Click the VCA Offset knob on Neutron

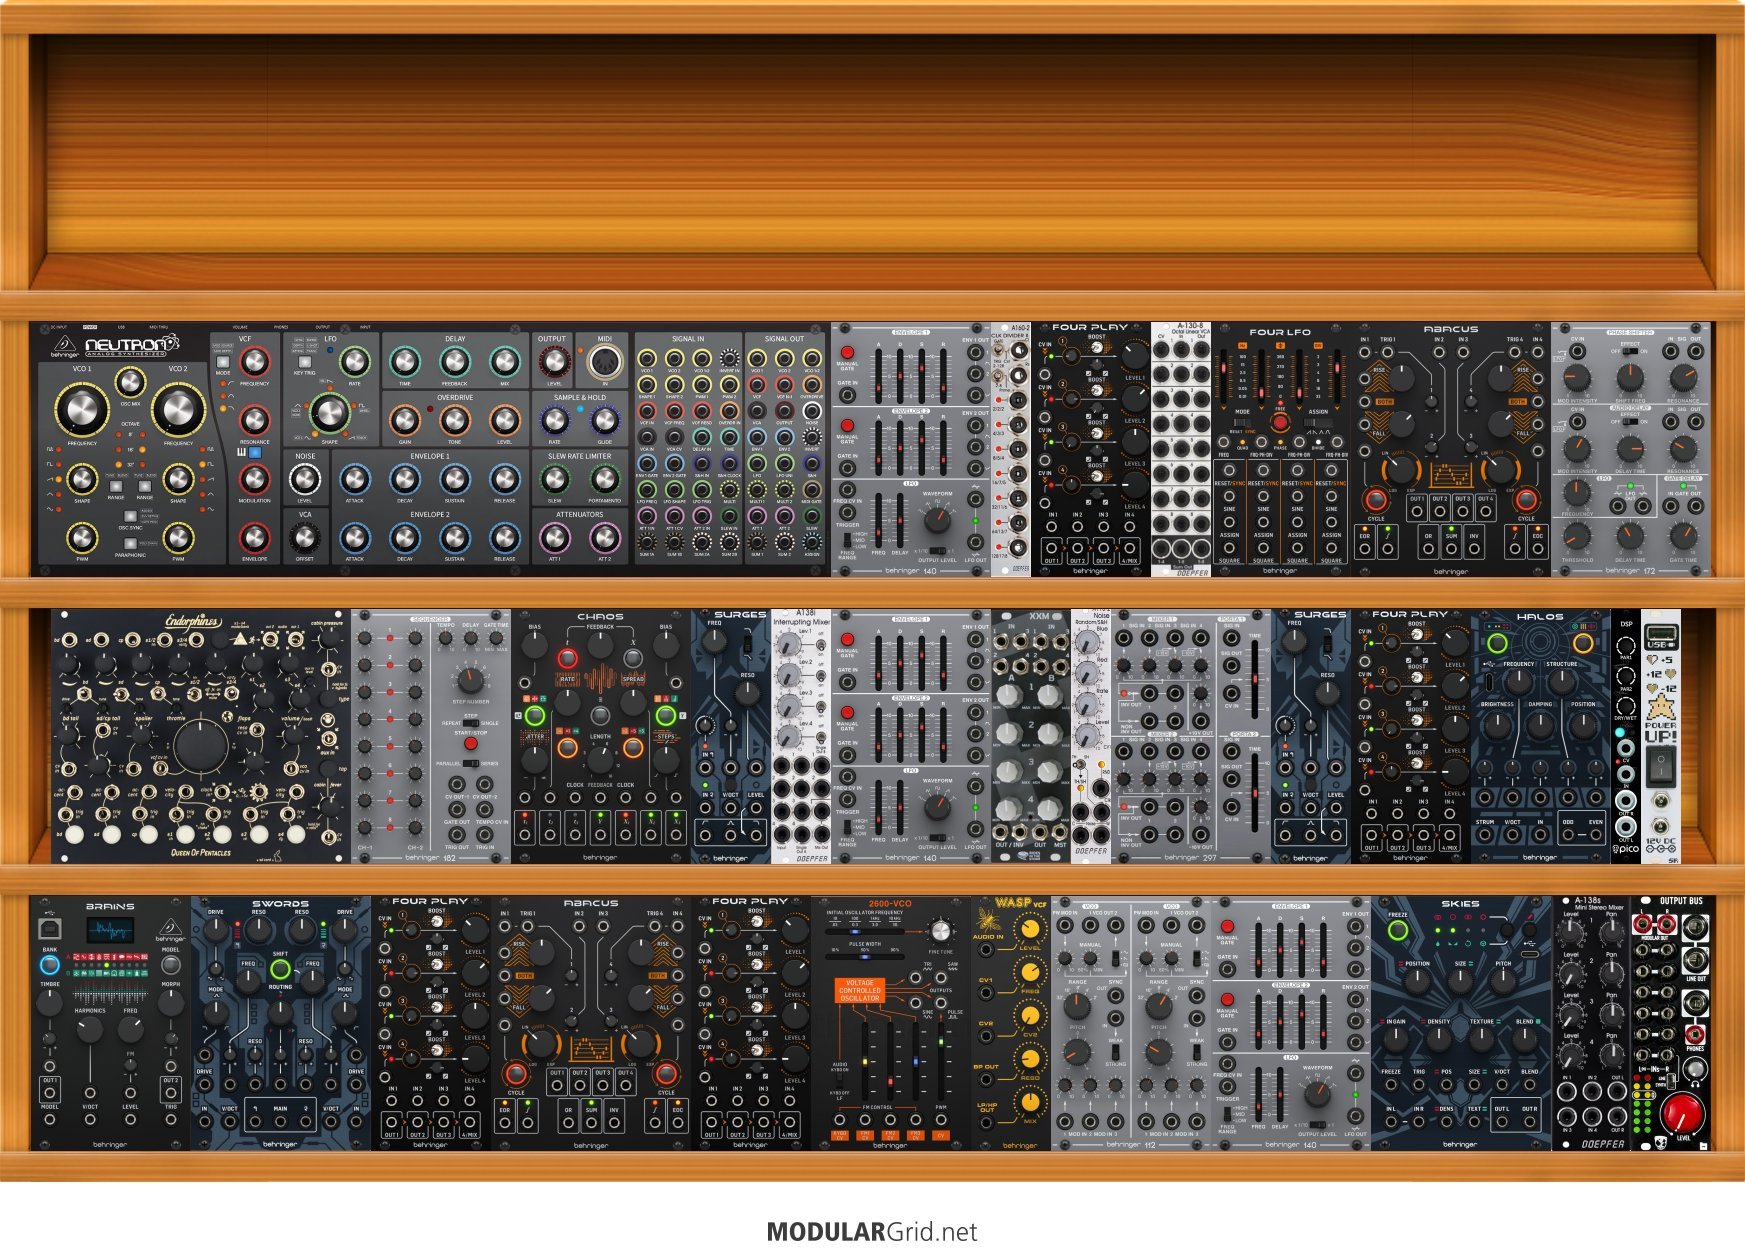point(305,538)
